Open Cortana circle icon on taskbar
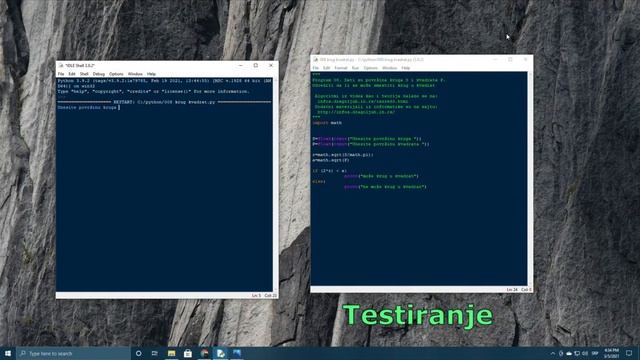This screenshot has height=360, width=640. (x=138, y=353)
